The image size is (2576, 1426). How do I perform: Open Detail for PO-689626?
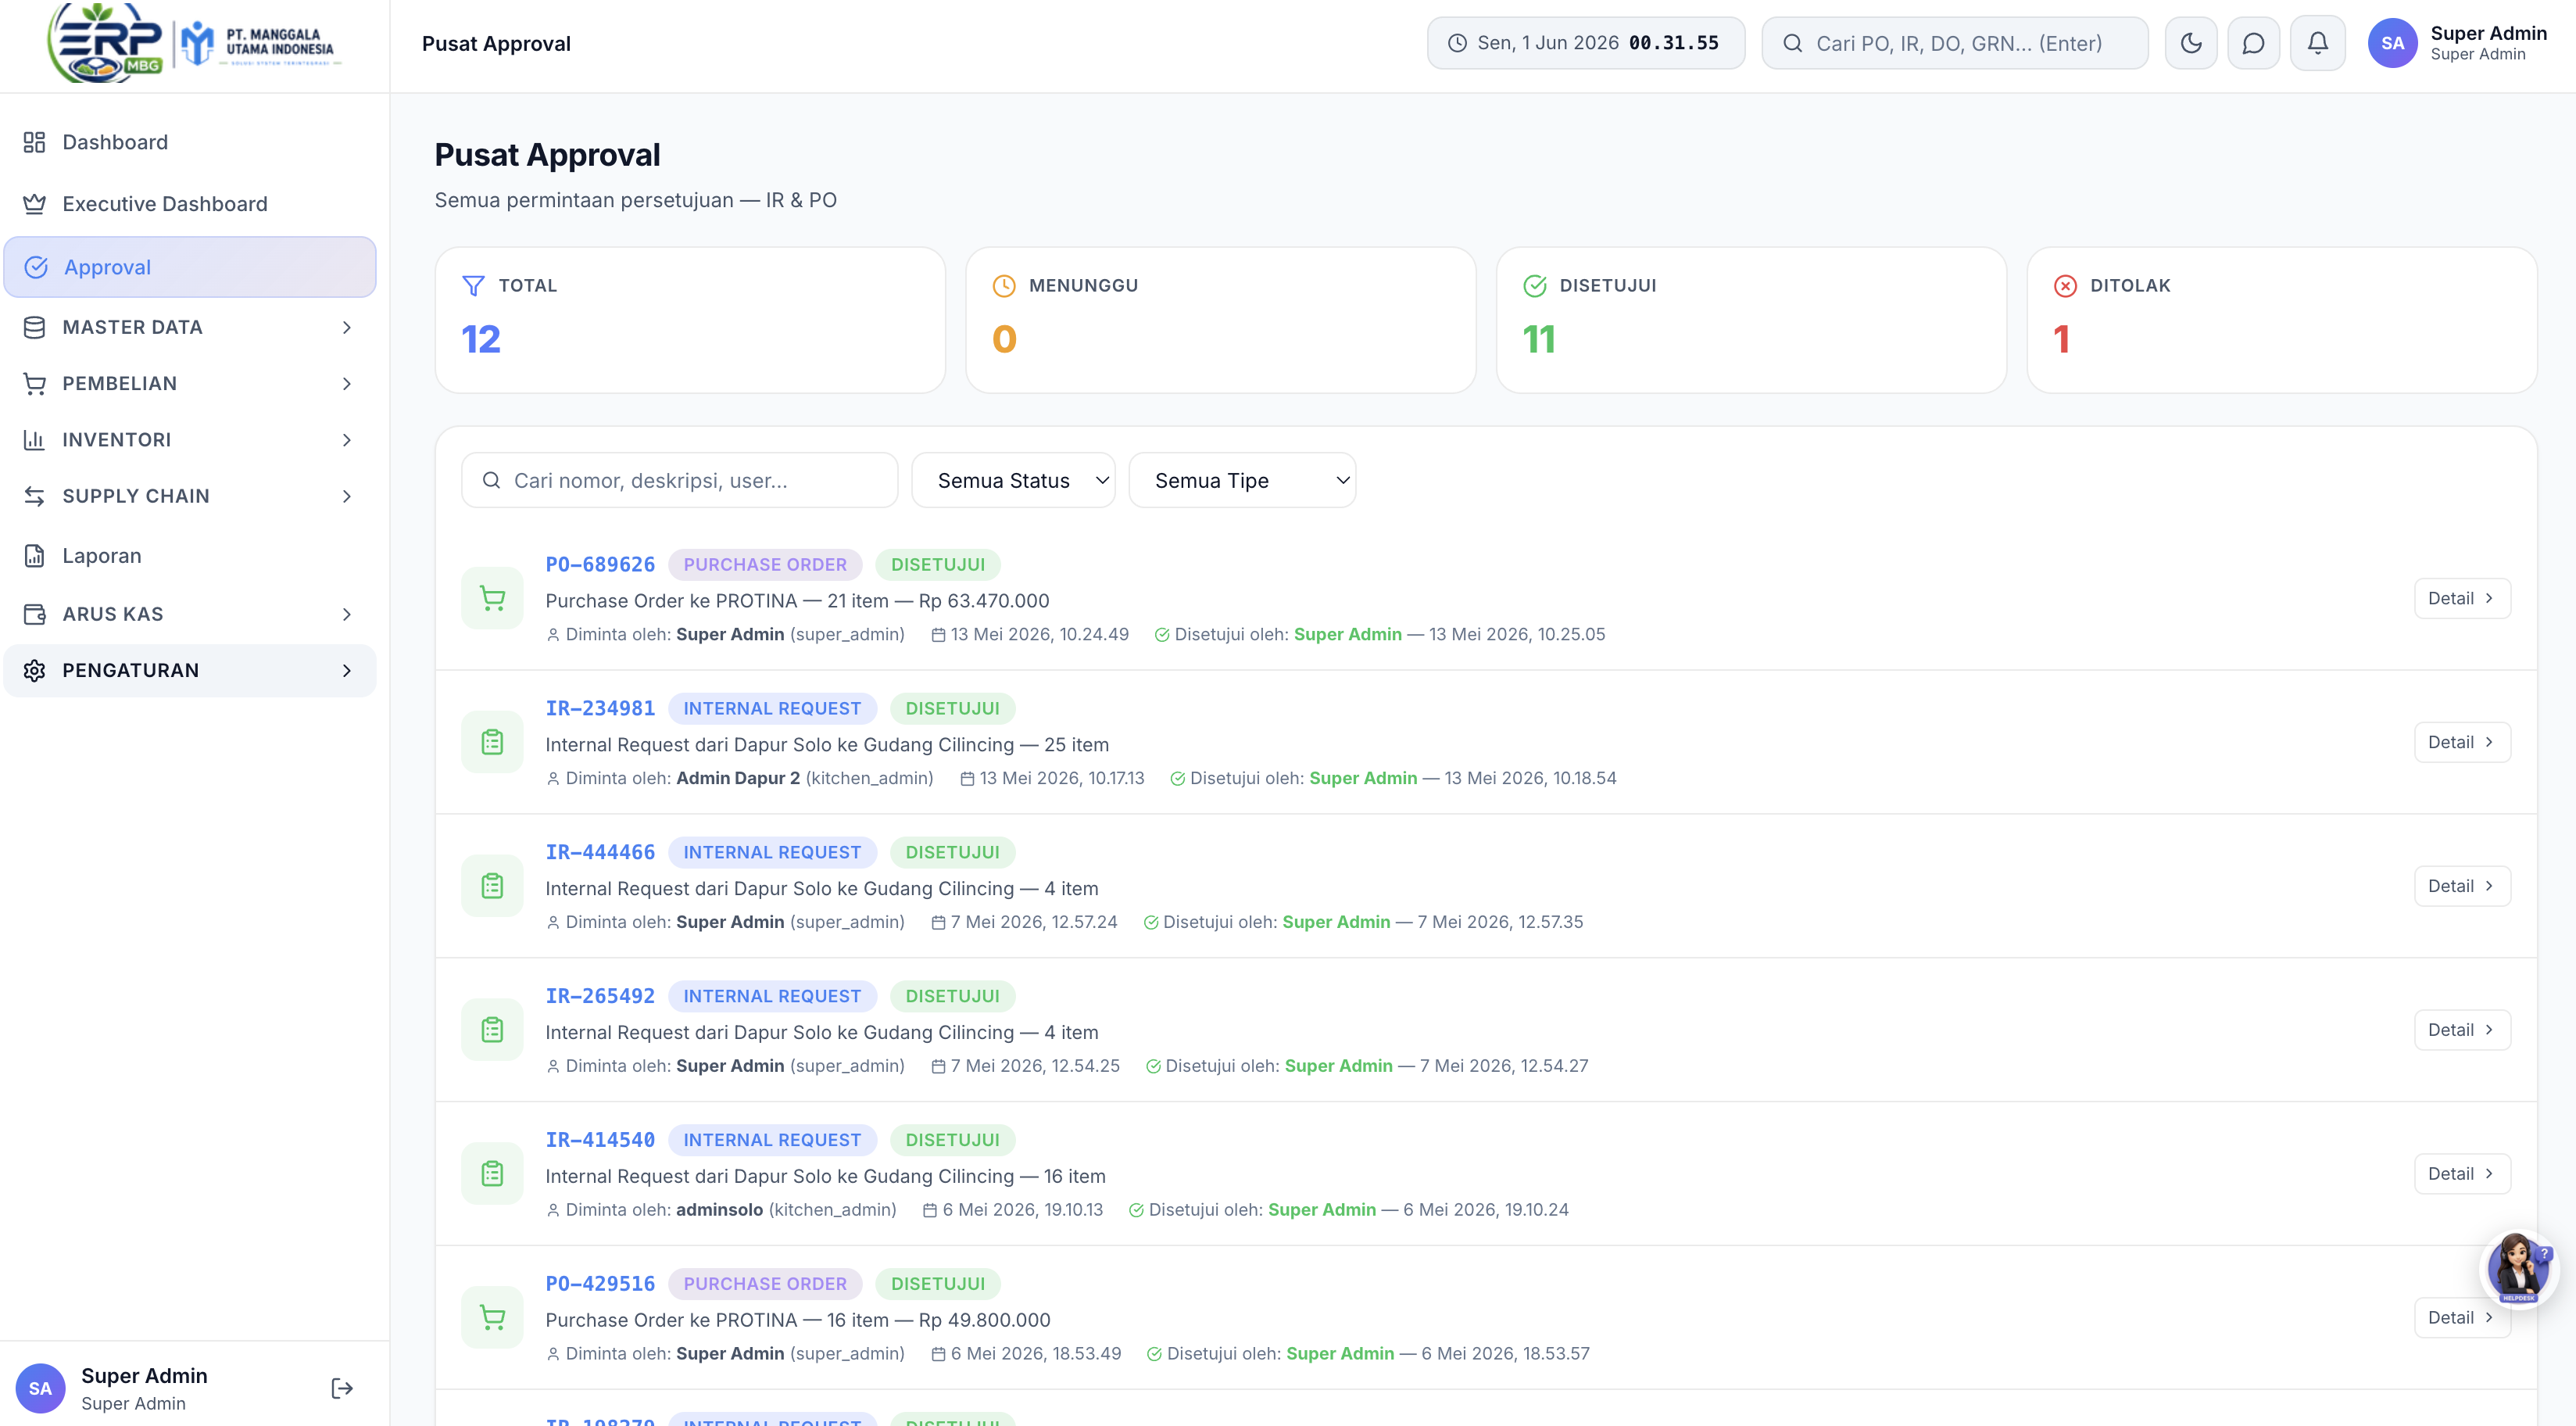(2461, 598)
